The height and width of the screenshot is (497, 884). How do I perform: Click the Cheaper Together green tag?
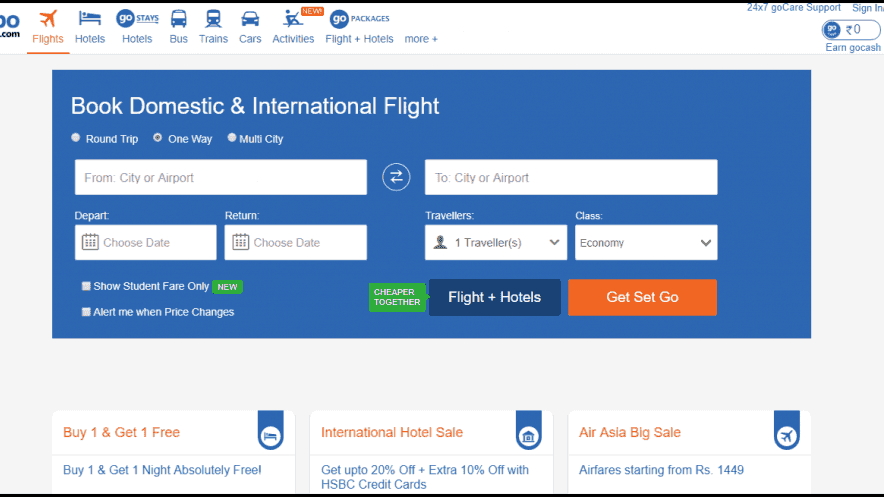click(x=397, y=297)
